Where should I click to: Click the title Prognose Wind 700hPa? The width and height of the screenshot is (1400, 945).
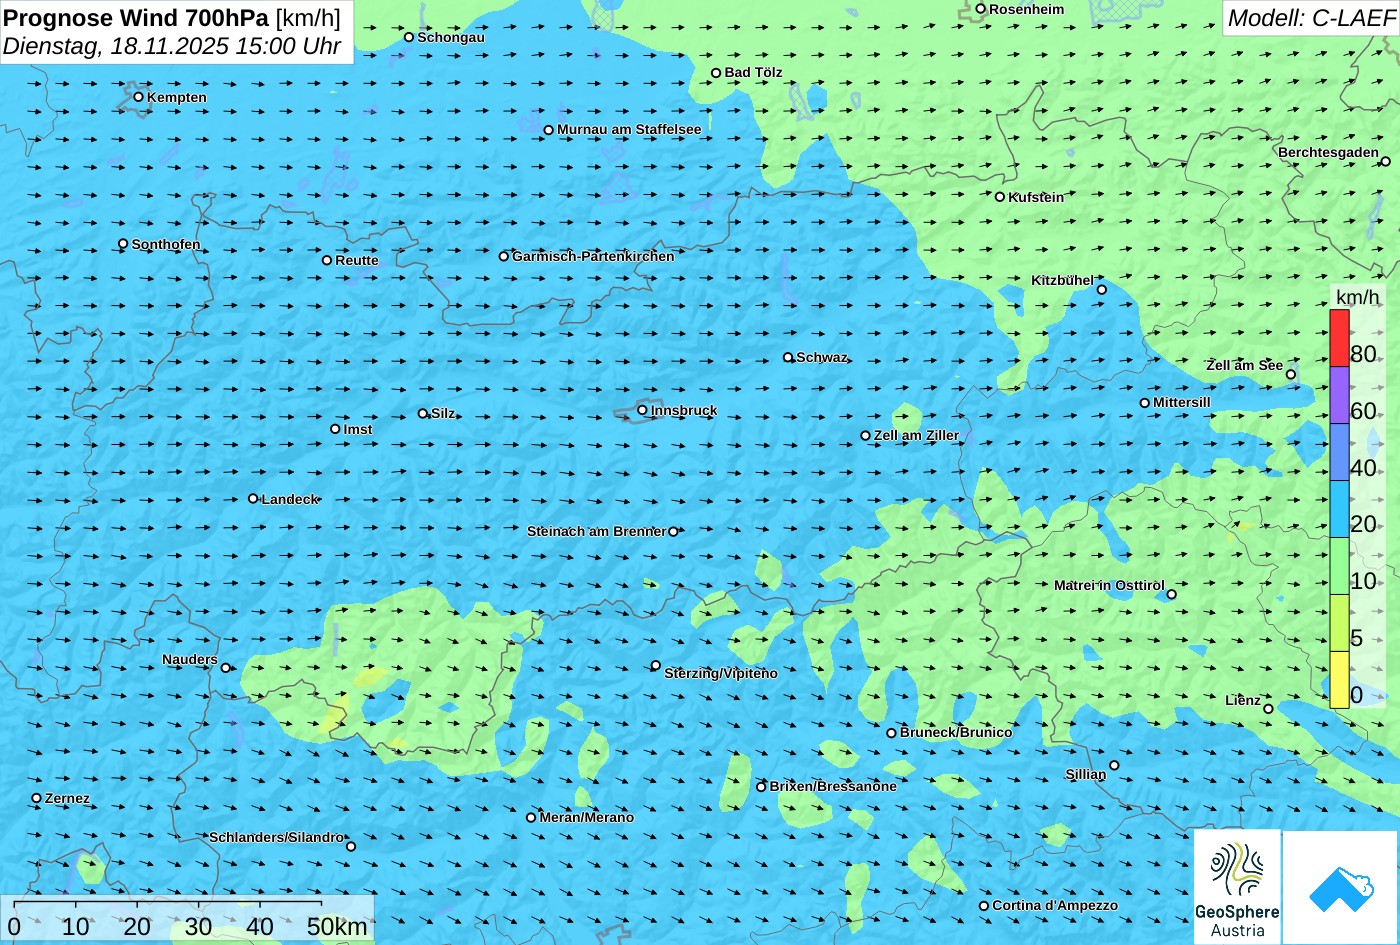(136, 18)
